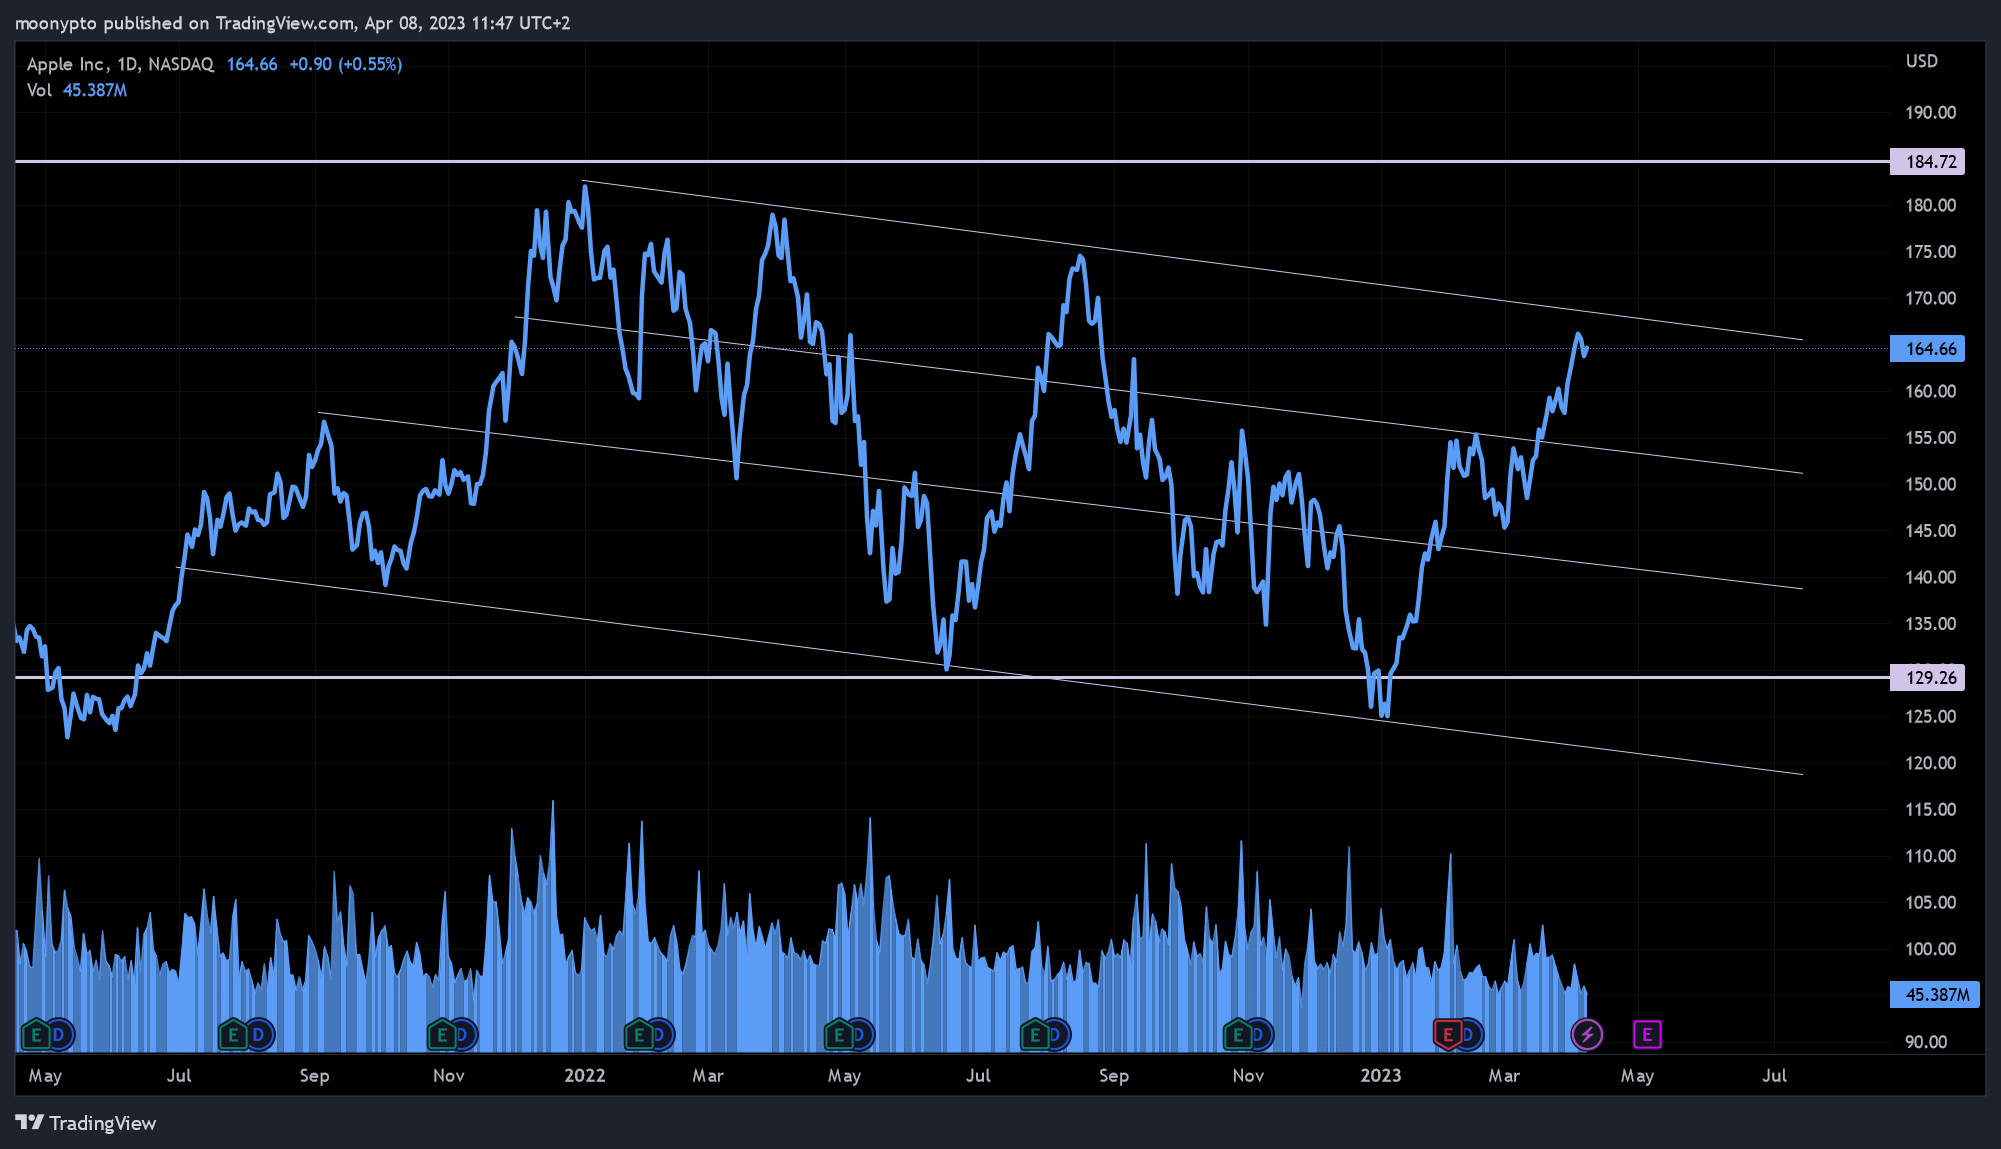Click the +0.90 (+0.55%) change value
The width and height of the screenshot is (2001, 1149).
pos(346,64)
